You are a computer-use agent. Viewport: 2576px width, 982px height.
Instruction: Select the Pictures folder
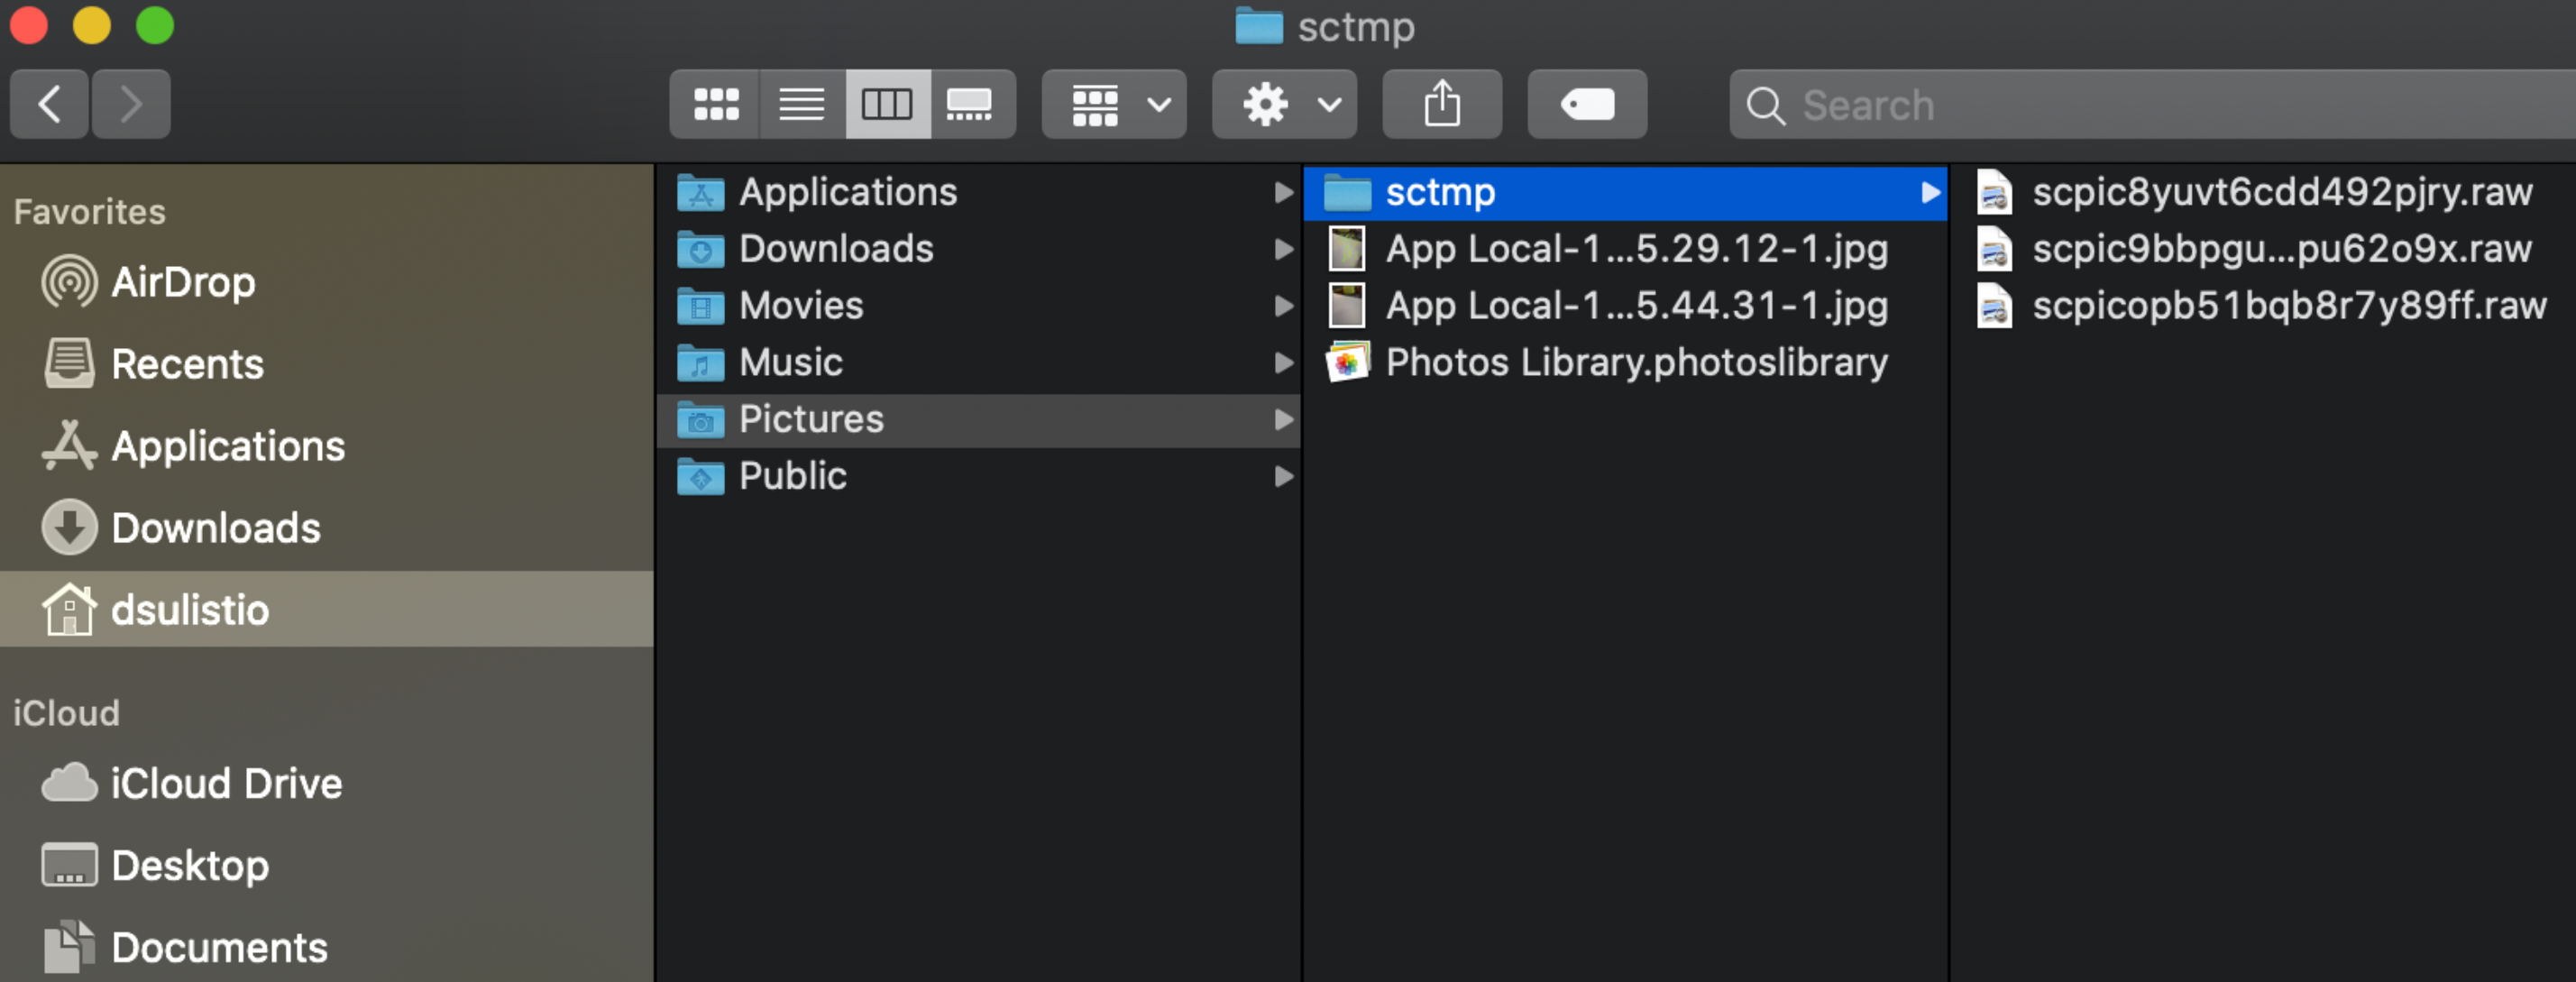coord(978,419)
